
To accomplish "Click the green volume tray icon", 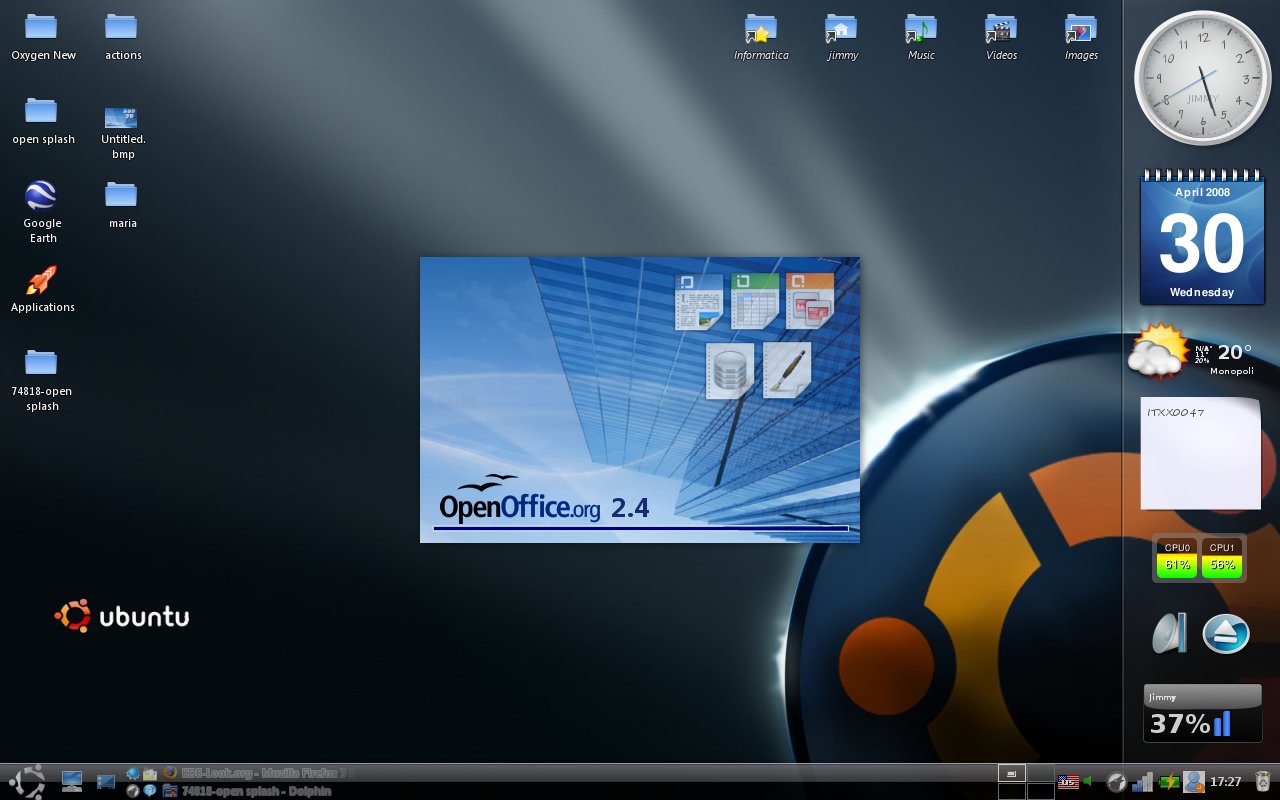I will 1087,781.
